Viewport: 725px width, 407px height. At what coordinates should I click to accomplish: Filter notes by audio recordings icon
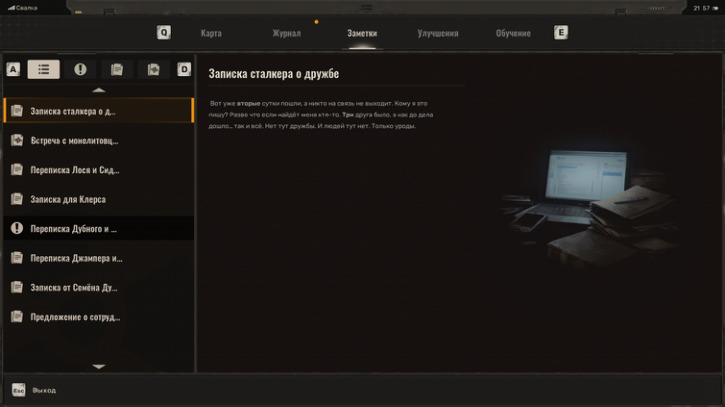(x=154, y=69)
